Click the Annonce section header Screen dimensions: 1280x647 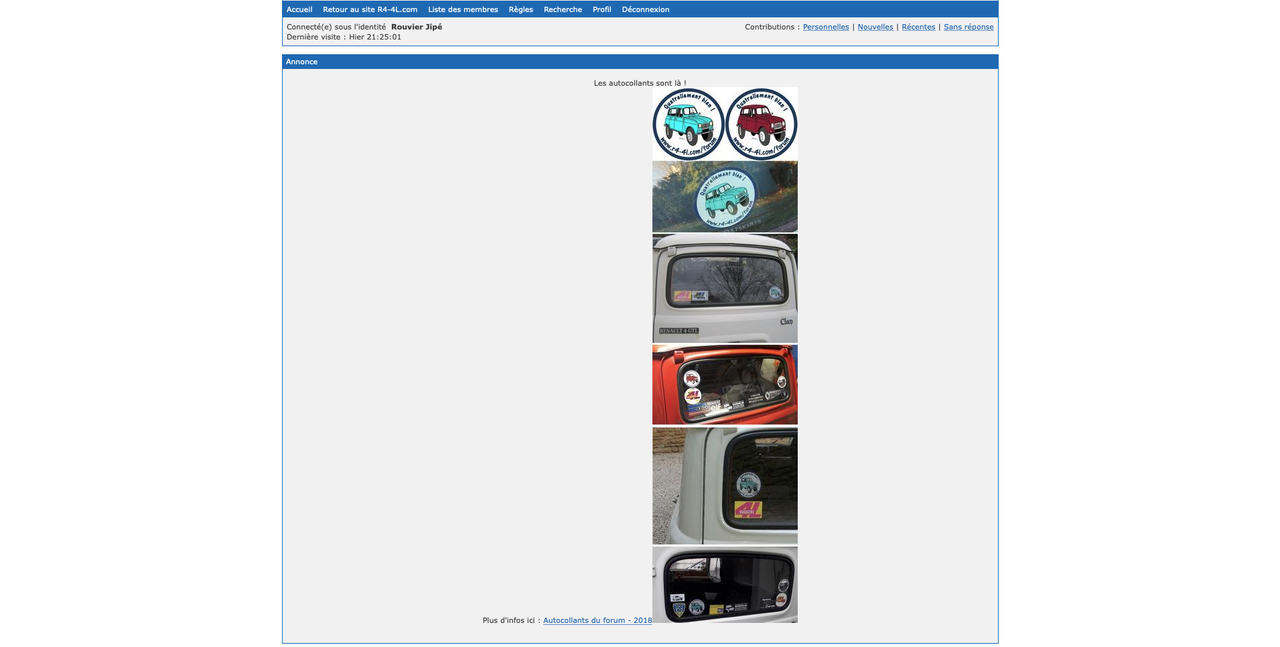click(640, 62)
